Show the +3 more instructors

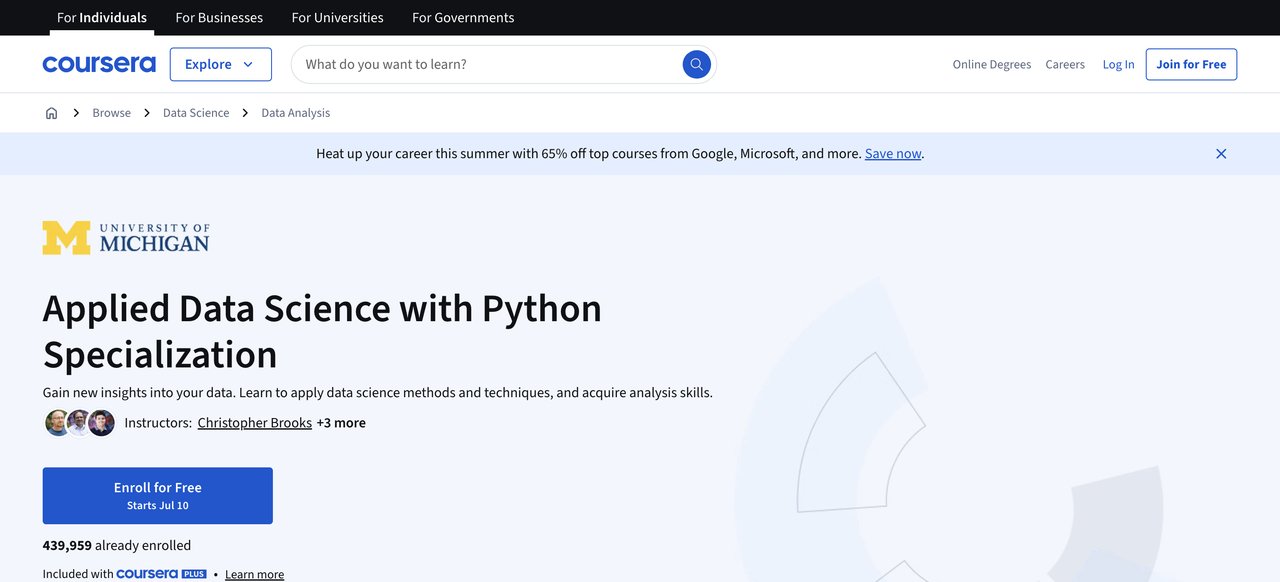click(341, 423)
